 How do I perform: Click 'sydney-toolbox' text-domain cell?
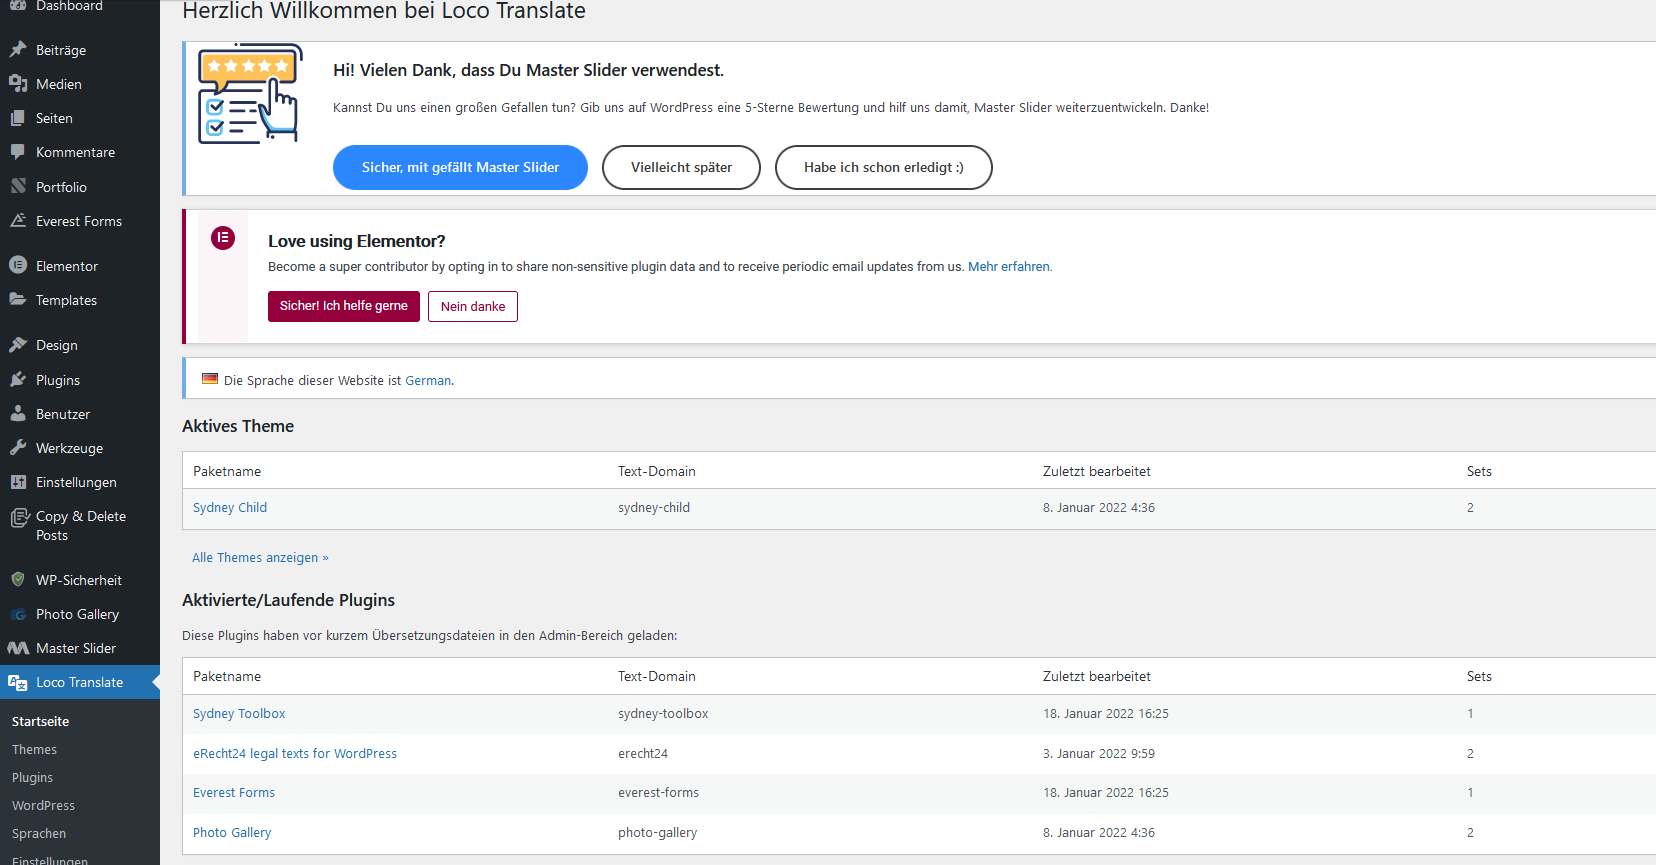click(x=663, y=714)
